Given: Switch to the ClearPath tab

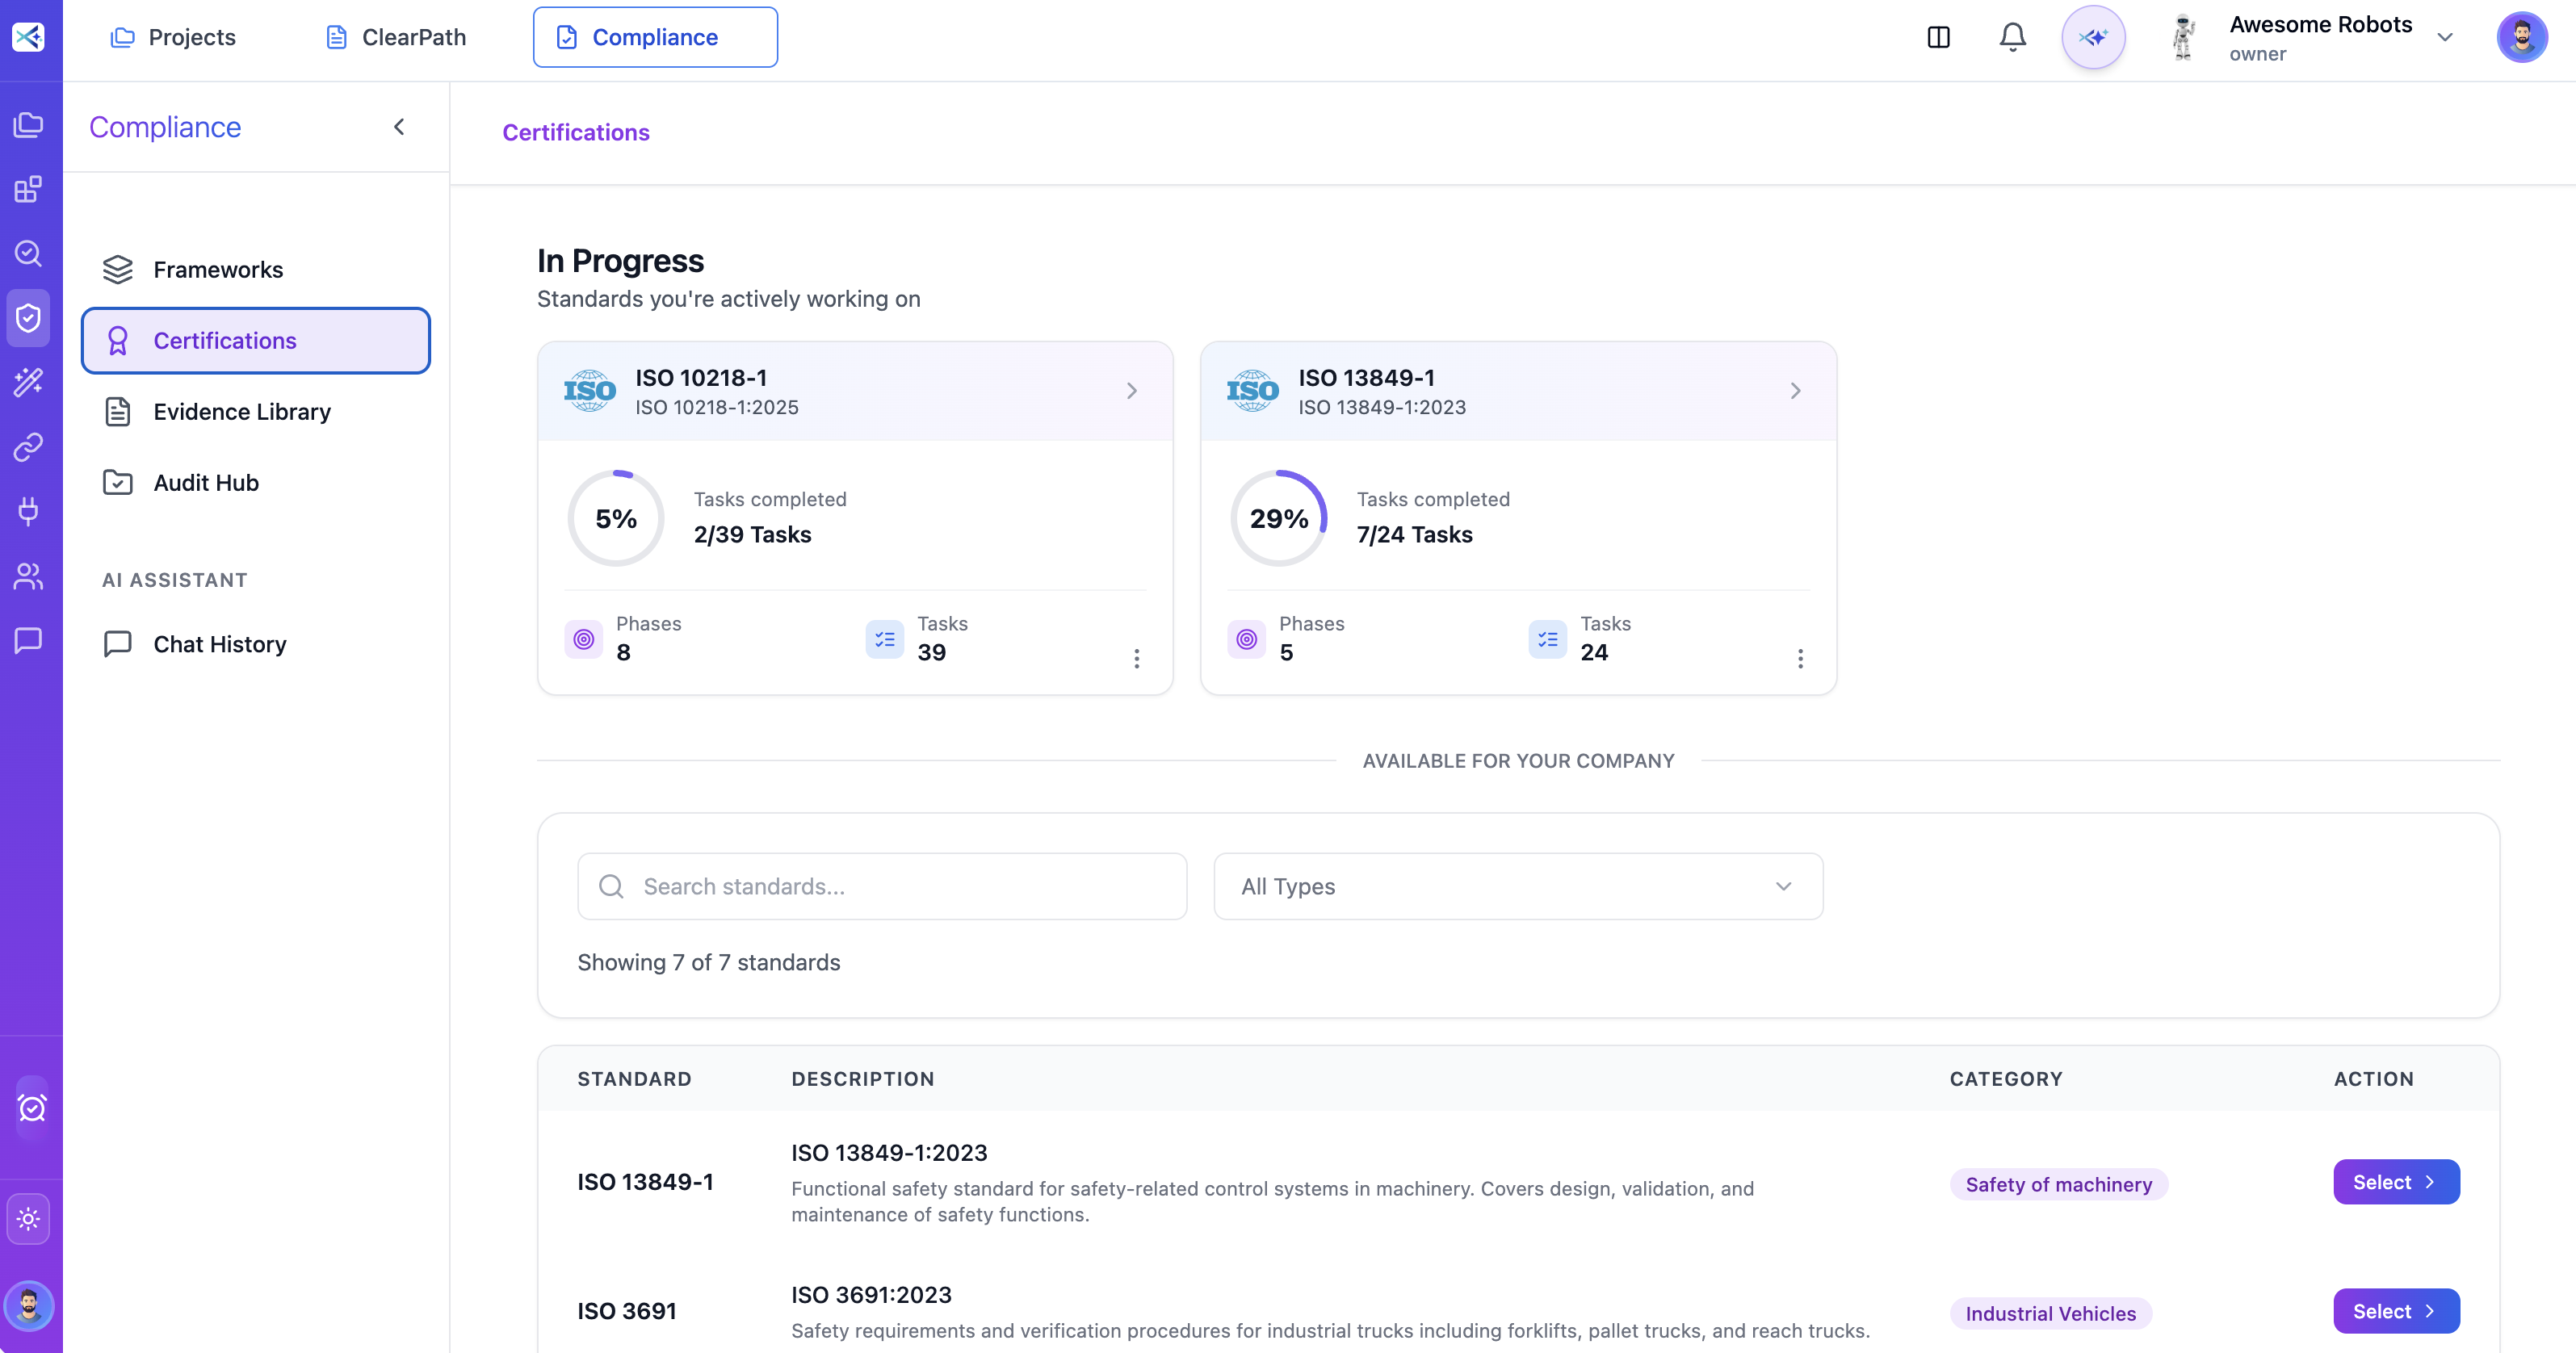Looking at the screenshot, I should click(396, 37).
